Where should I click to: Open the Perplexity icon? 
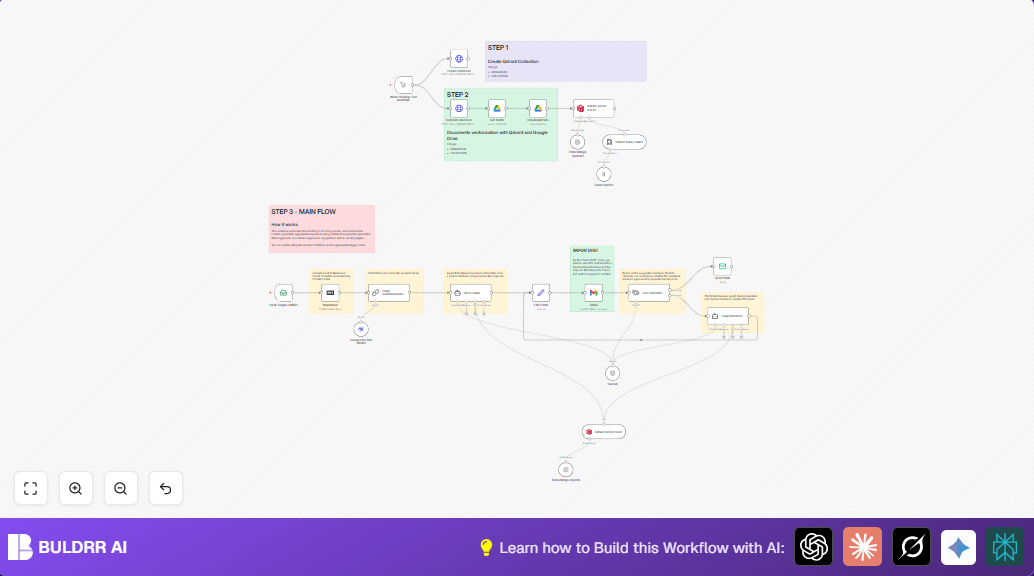point(1004,547)
